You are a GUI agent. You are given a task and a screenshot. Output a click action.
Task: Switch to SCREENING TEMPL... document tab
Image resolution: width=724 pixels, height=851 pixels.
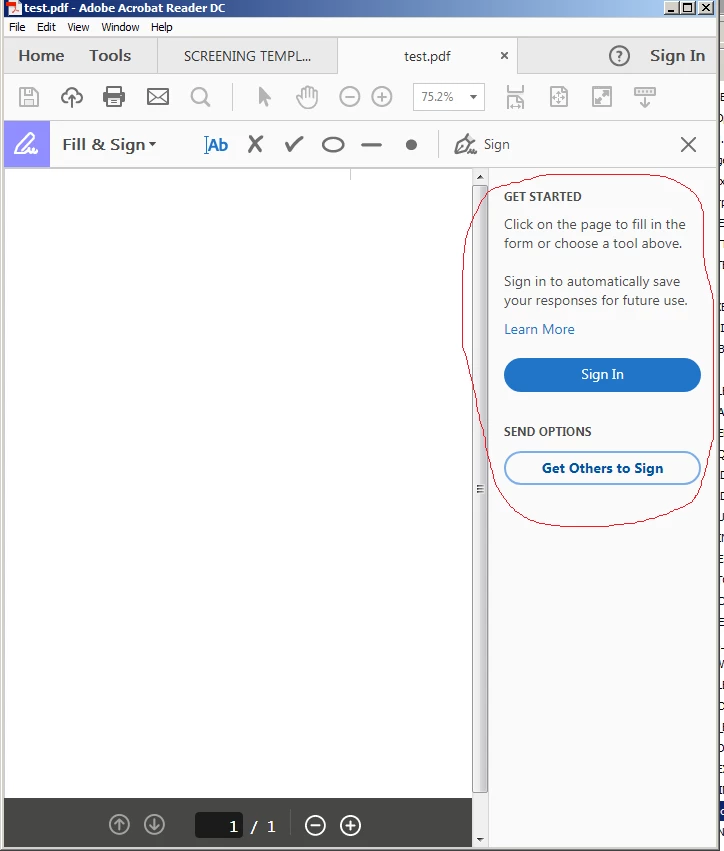tap(247, 56)
